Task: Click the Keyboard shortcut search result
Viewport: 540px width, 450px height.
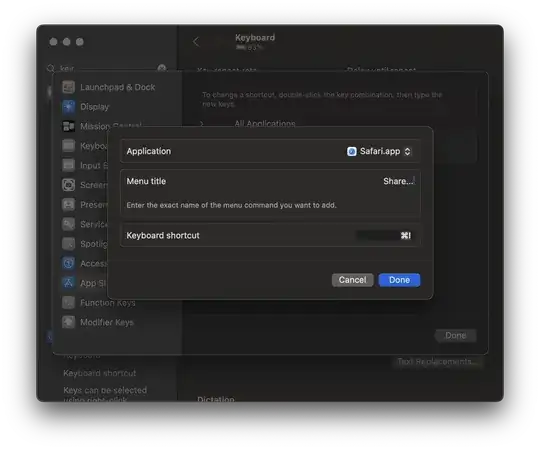Action: coord(100,373)
